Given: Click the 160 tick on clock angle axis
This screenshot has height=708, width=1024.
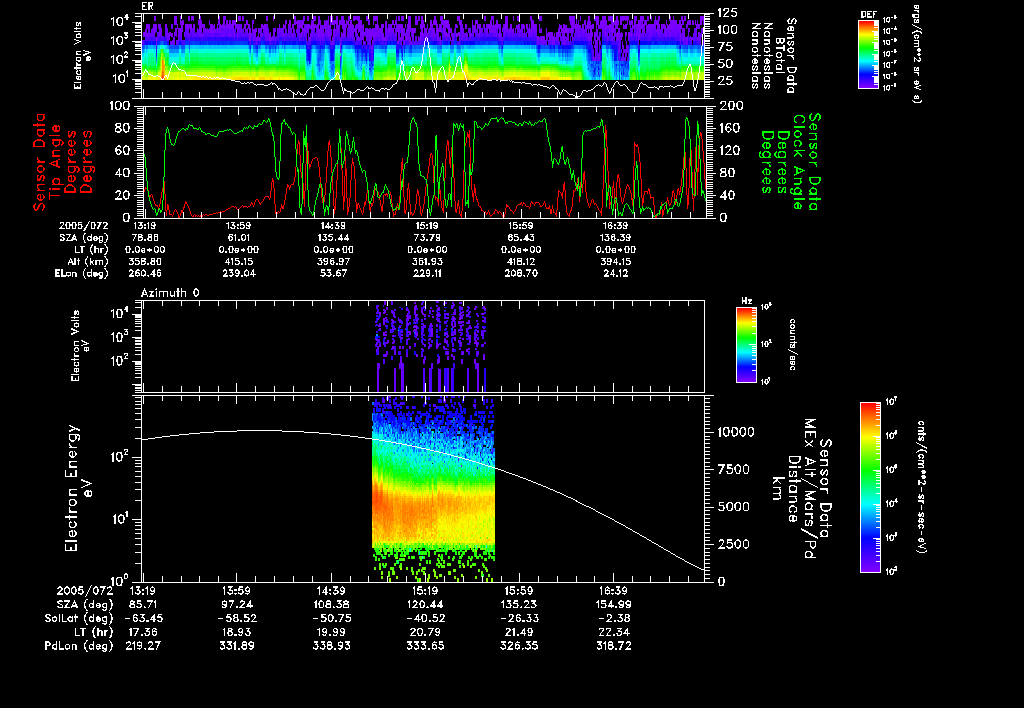Looking at the screenshot, I should pos(730,128).
